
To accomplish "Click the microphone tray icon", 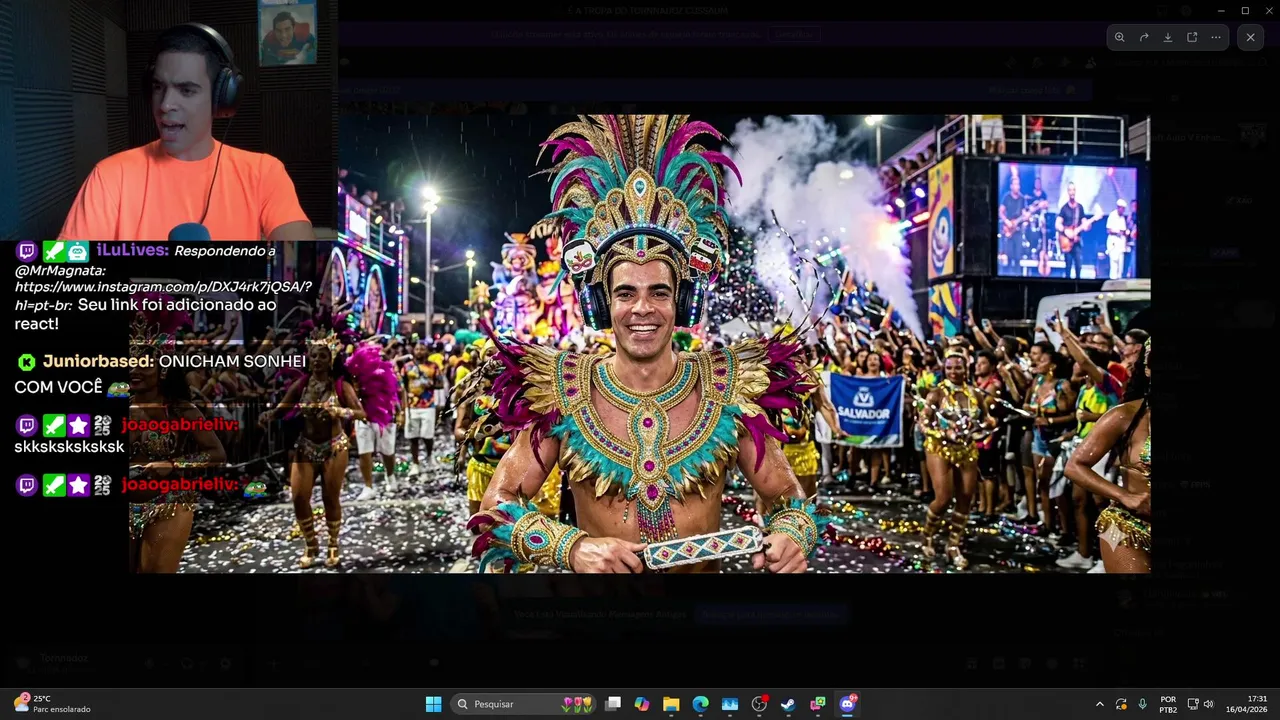I will (x=1142, y=704).
